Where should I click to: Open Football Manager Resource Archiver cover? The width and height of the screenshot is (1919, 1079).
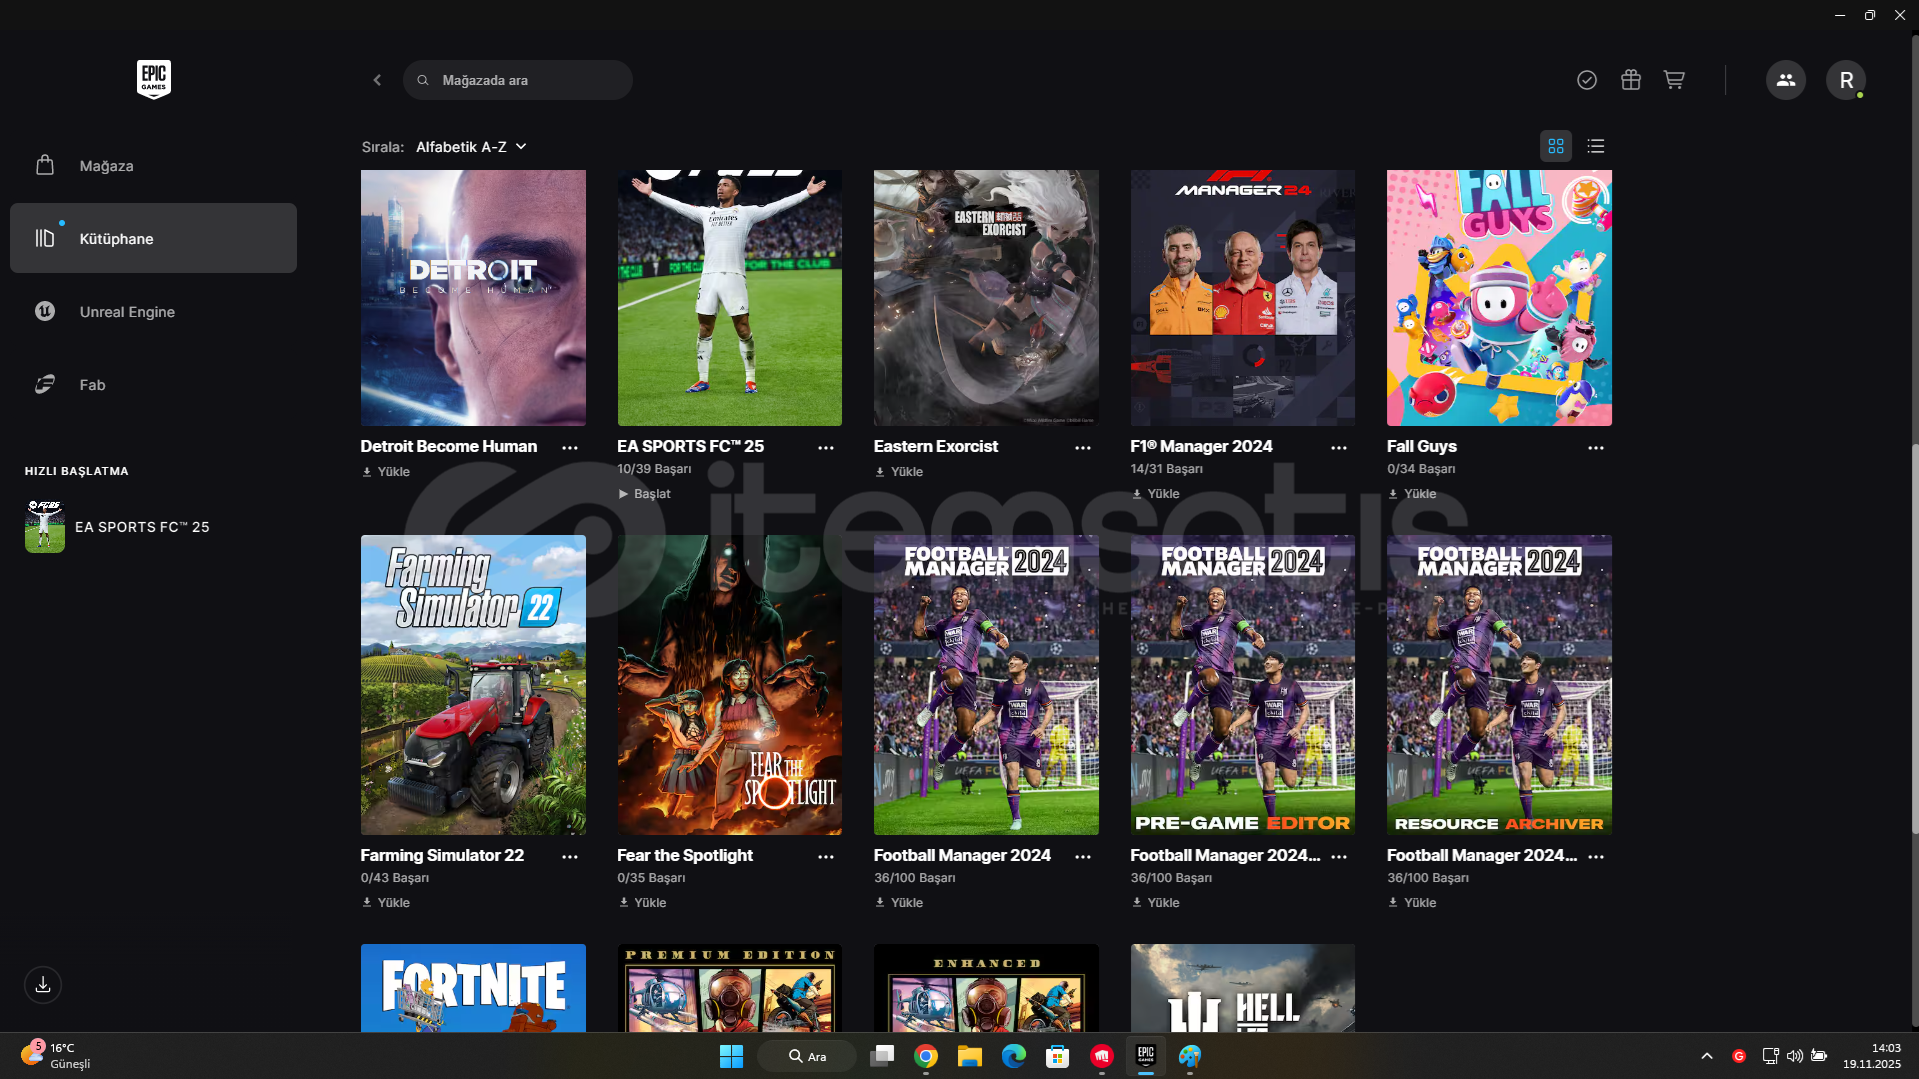[1499, 685]
